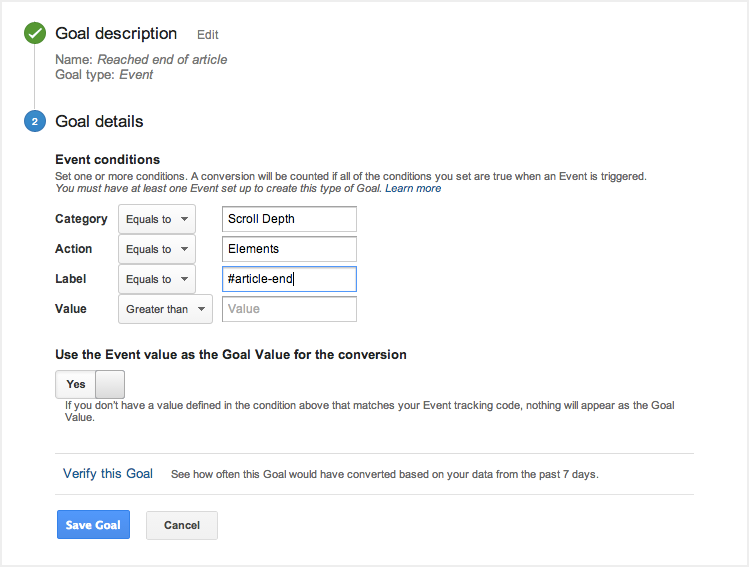Expand the Label 'Equals to' dropdown
This screenshot has height=567, width=749.
pos(156,279)
